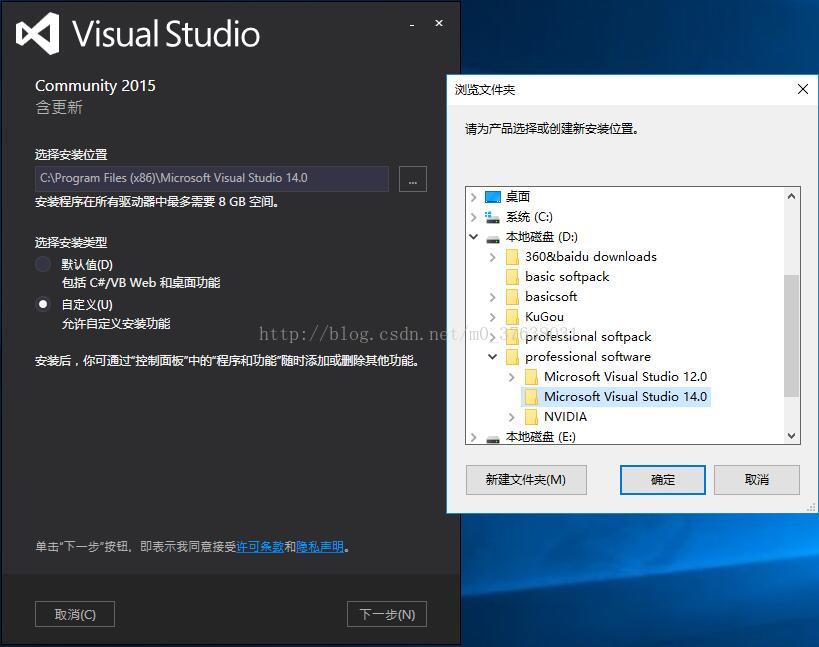Click the folder tree scroll up arrow
This screenshot has height=647, width=819.
[x=791, y=197]
